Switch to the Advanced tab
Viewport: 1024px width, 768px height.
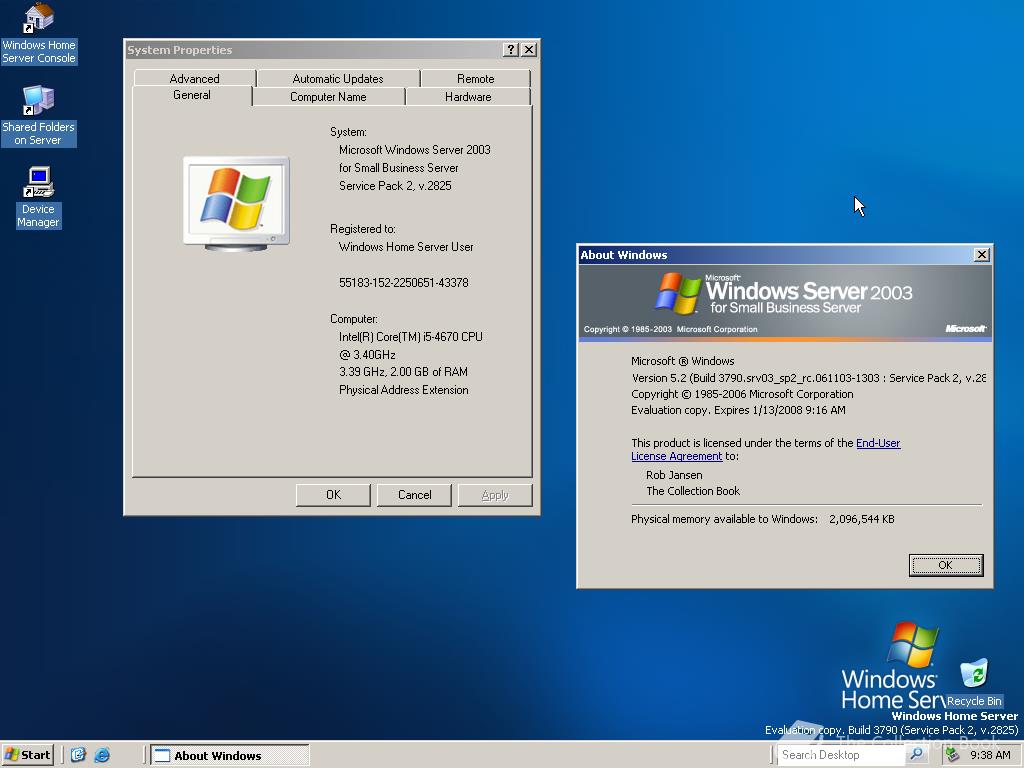pyautogui.click(x=195, y=78)
